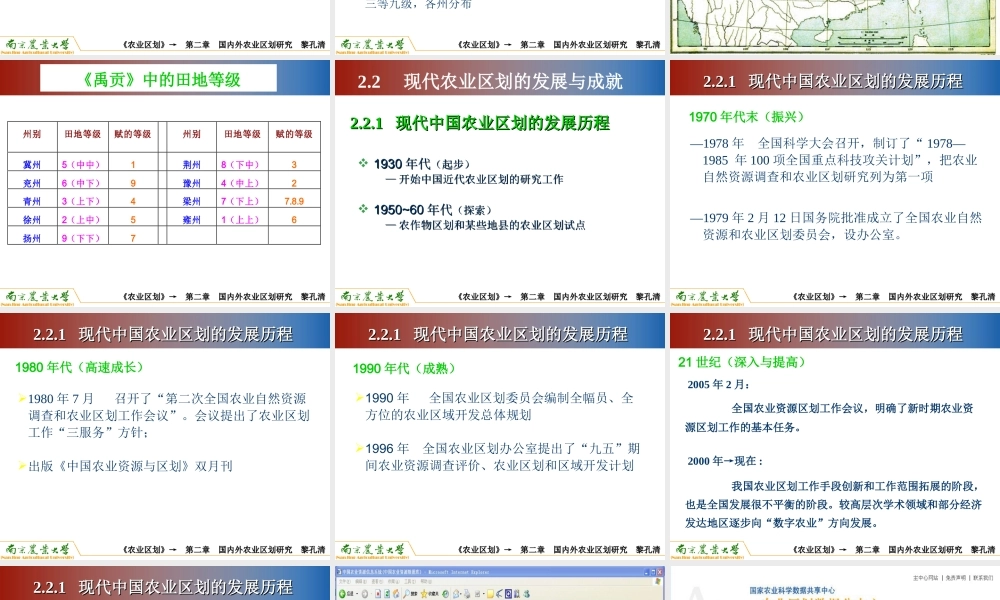
Task: Click the Forward navigation icon in Internet Explorer
Action: point(365,593)
